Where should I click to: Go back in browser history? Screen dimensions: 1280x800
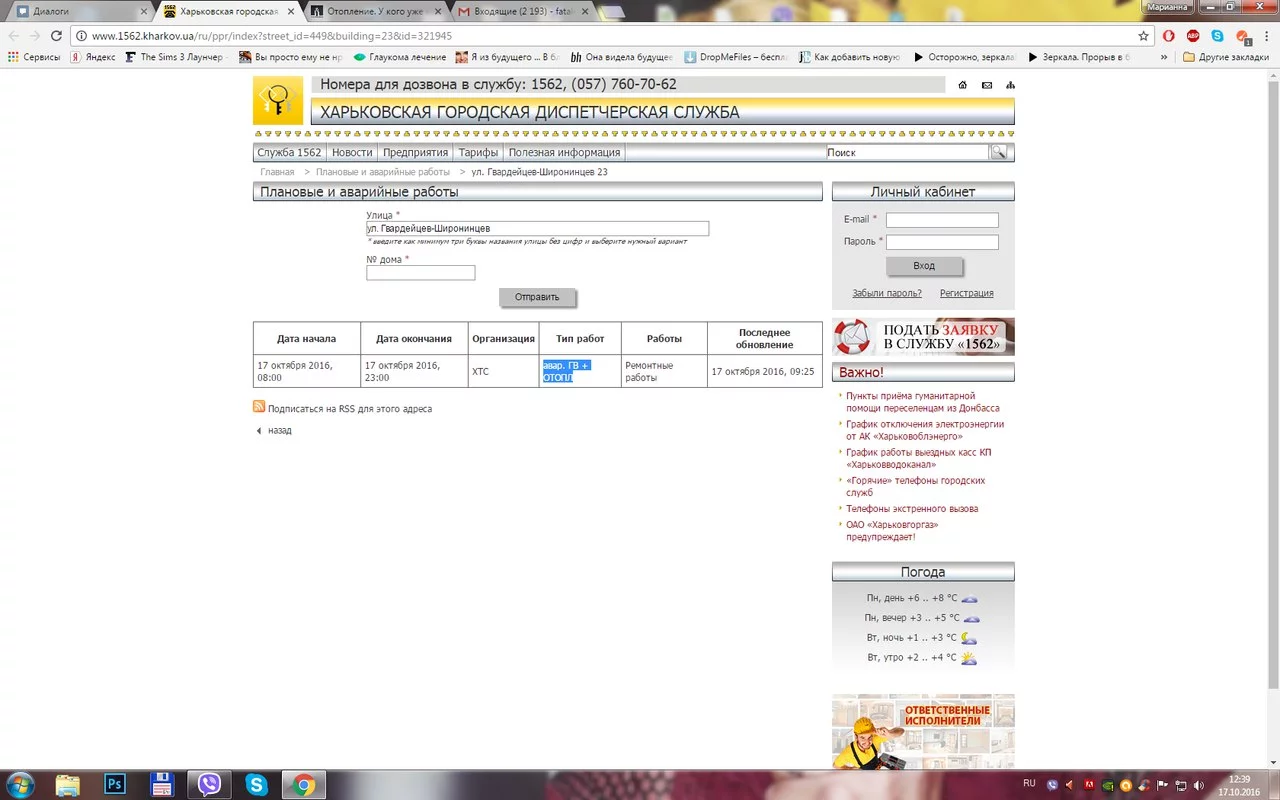click(x=13, y=35)
